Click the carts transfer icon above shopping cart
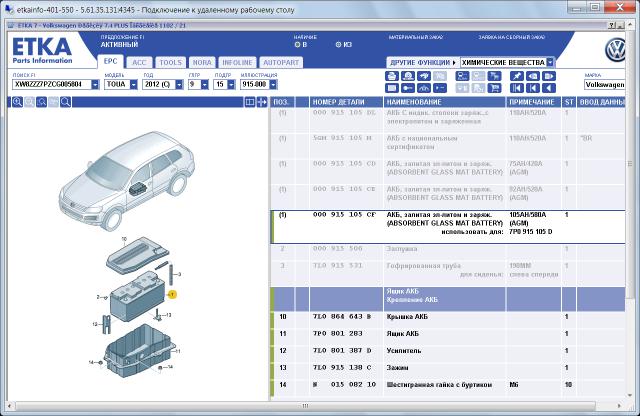Viewport: 640px width, 416px height. (x=494, y=76)
